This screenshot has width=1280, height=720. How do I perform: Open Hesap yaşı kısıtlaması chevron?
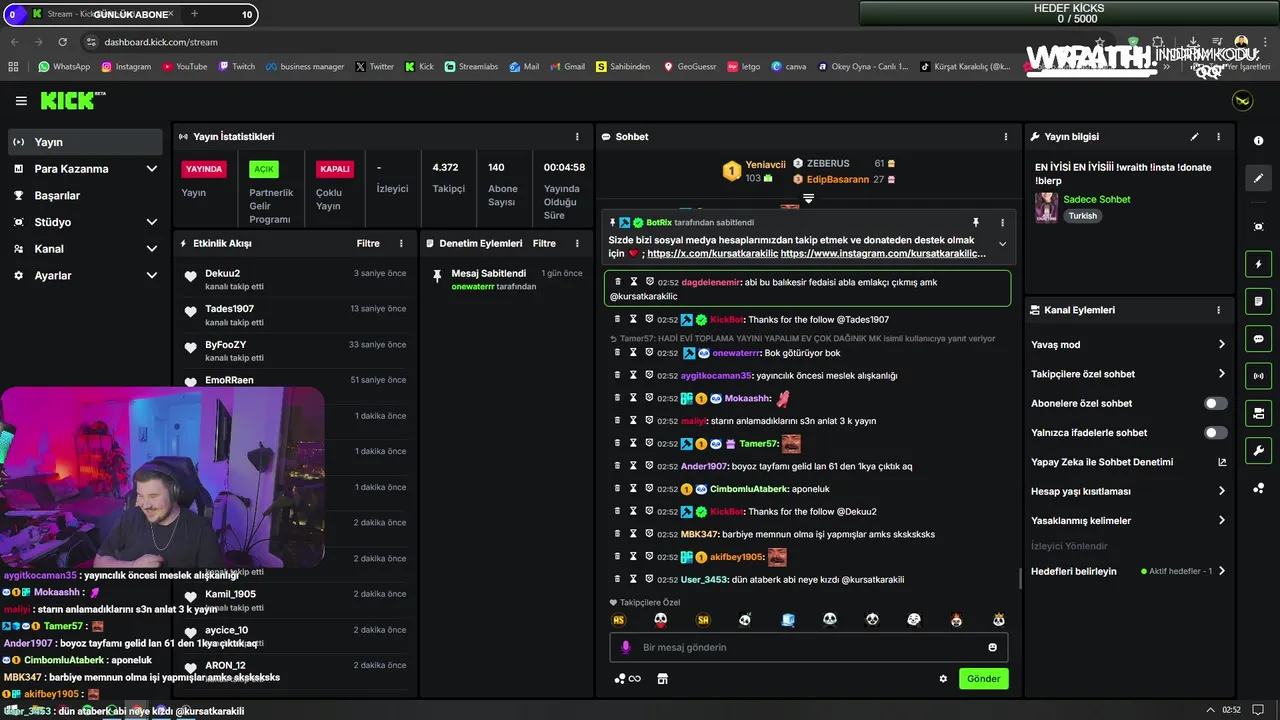point(1221,491)
